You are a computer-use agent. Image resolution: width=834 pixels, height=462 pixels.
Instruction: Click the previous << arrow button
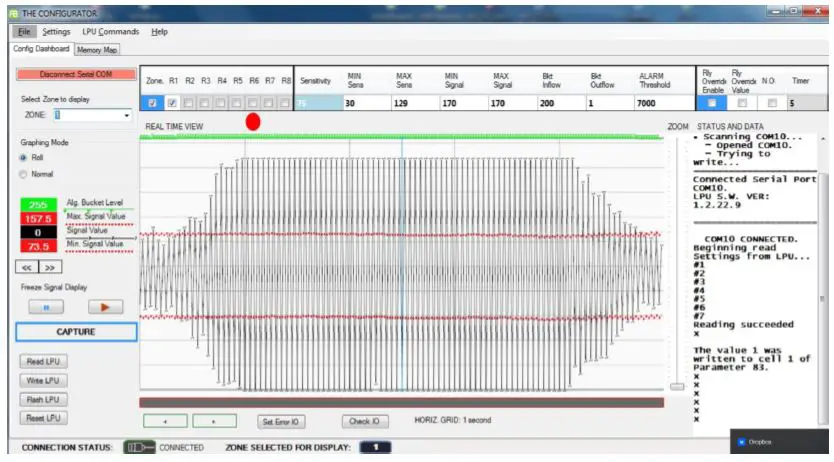click(x=27, y=267)
